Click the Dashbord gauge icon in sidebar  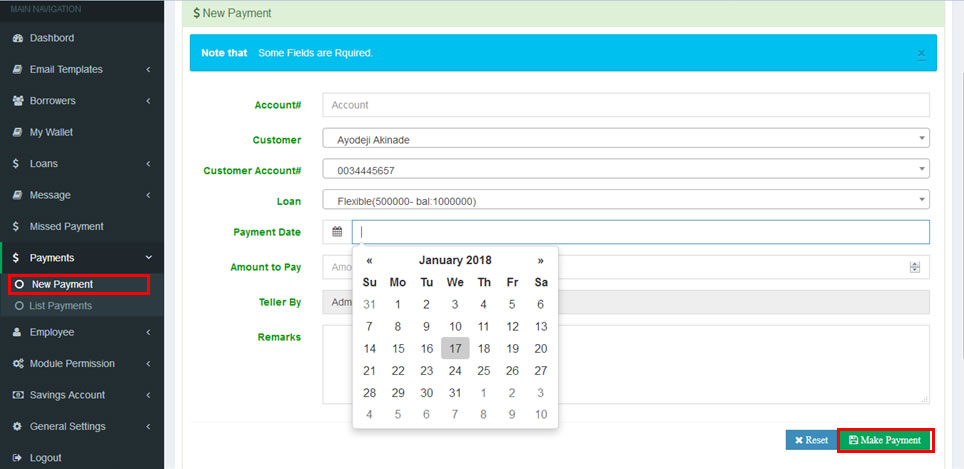(17, 38)
